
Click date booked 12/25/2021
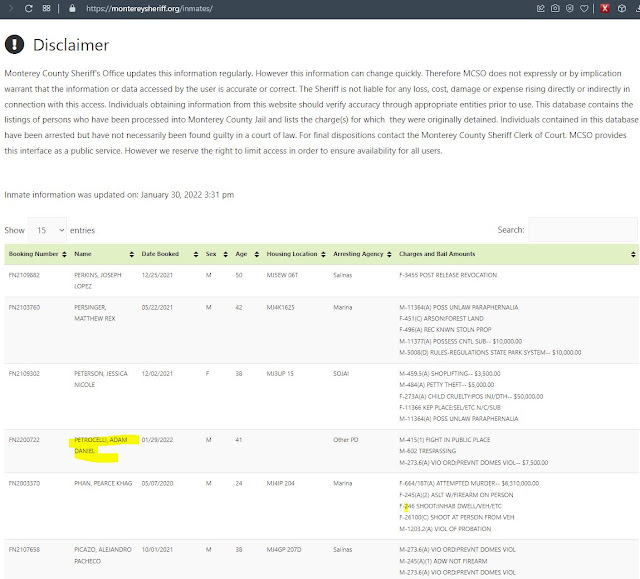click(157, 275)
